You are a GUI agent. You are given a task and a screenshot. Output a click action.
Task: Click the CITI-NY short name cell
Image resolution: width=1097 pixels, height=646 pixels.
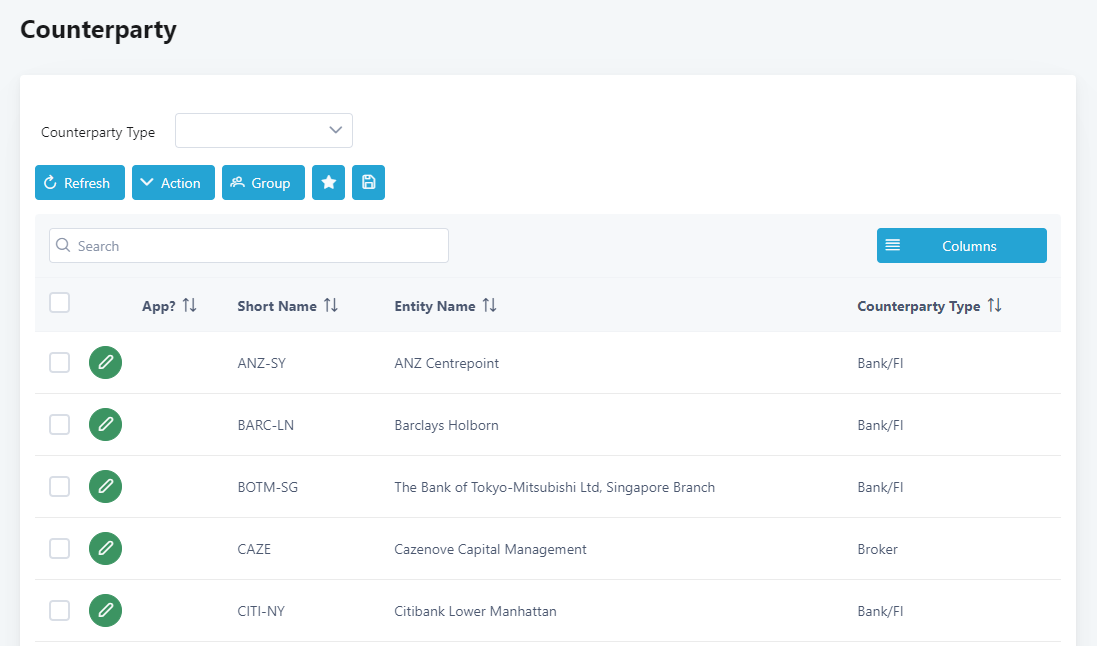coord(261,611)
